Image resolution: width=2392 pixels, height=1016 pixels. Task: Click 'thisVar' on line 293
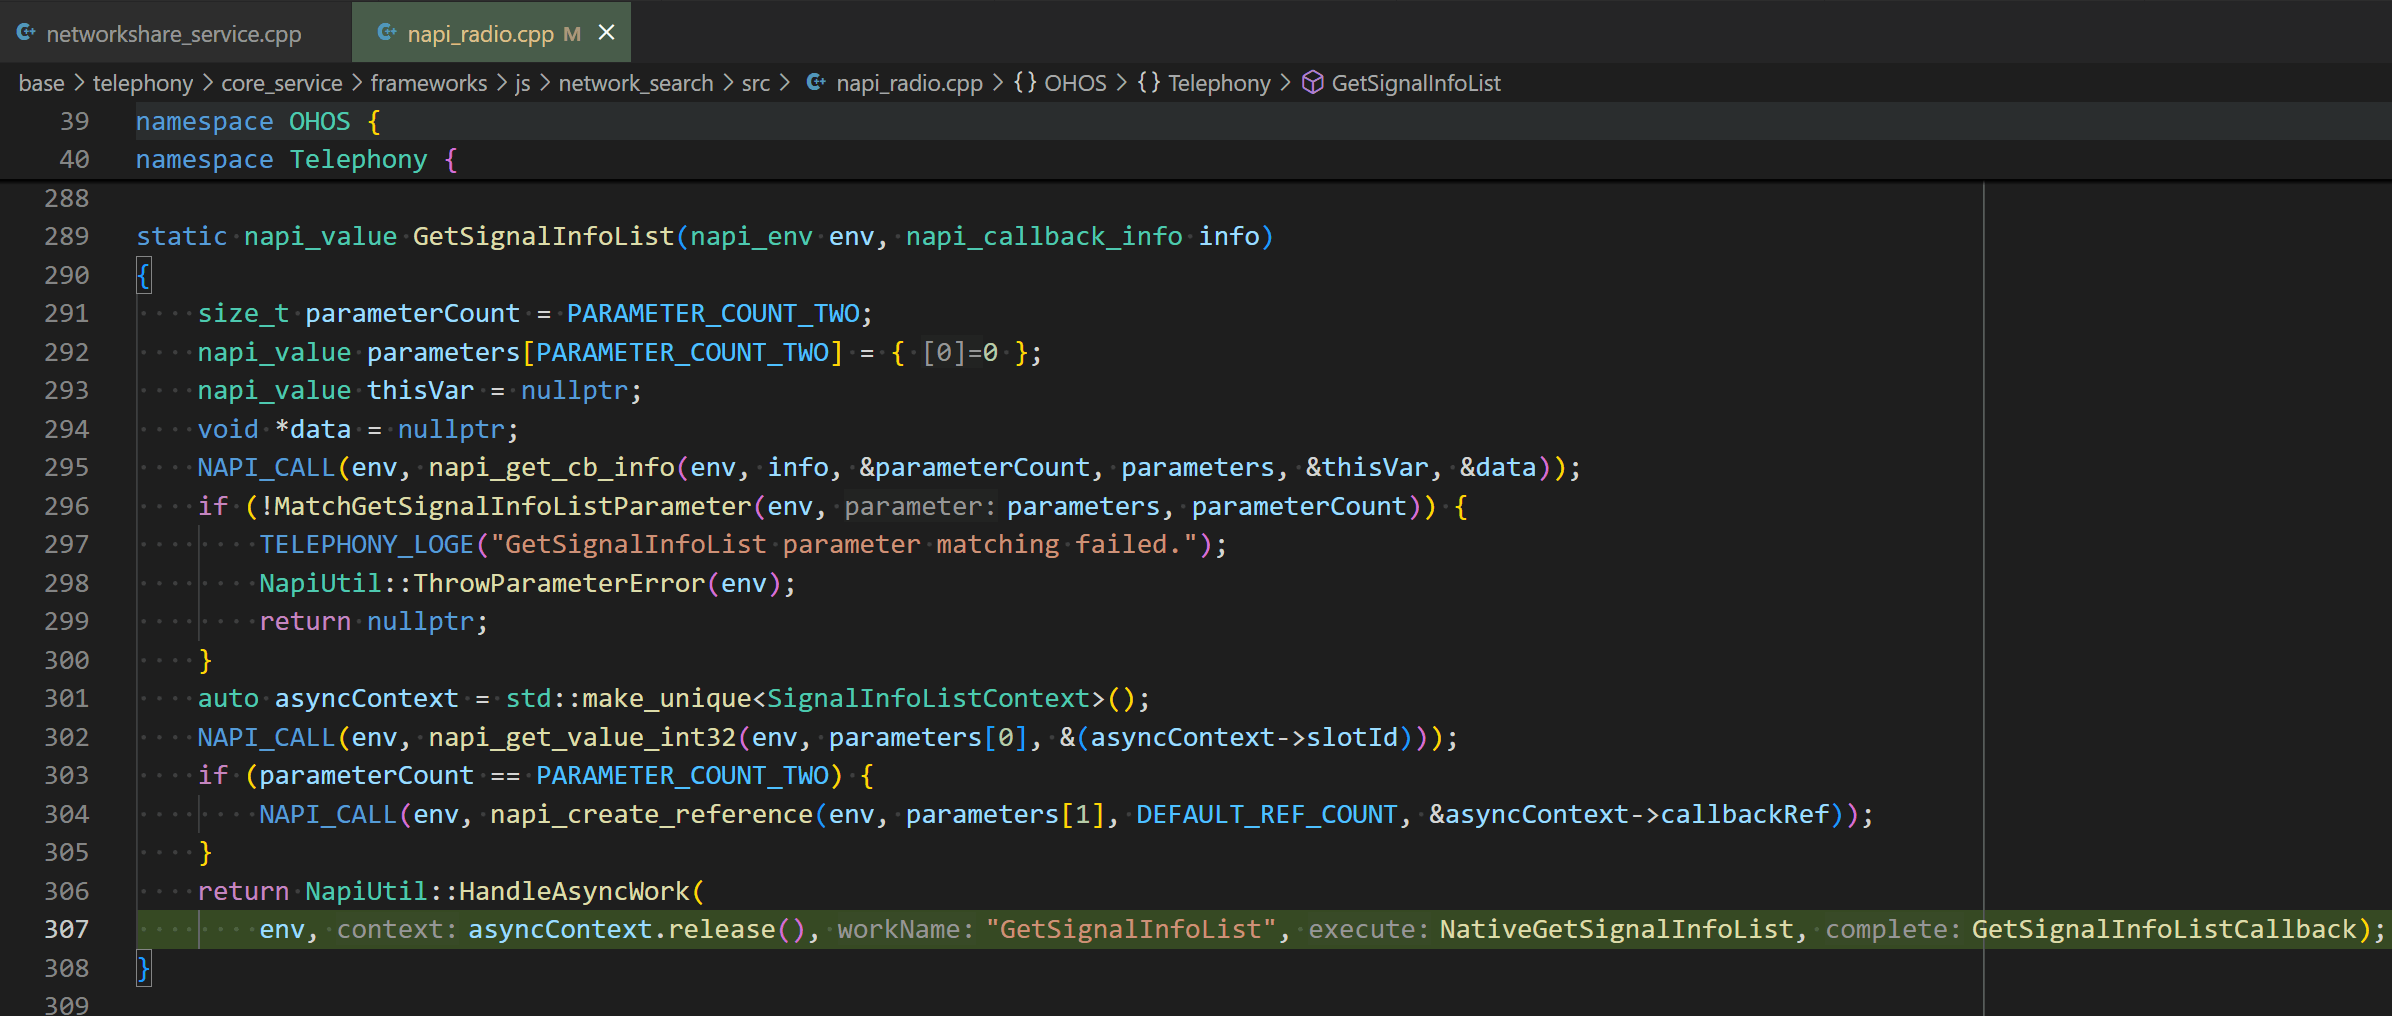pos(420,391)
